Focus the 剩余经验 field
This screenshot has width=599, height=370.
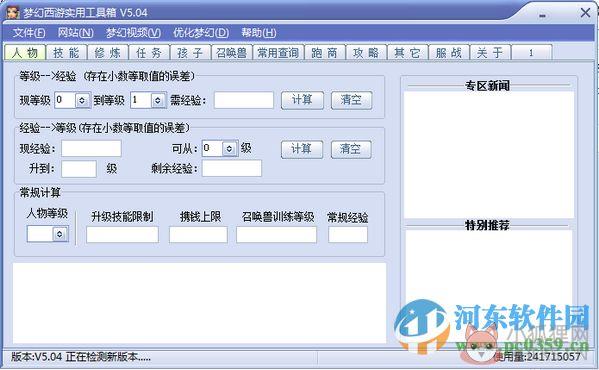pos(232,168)
